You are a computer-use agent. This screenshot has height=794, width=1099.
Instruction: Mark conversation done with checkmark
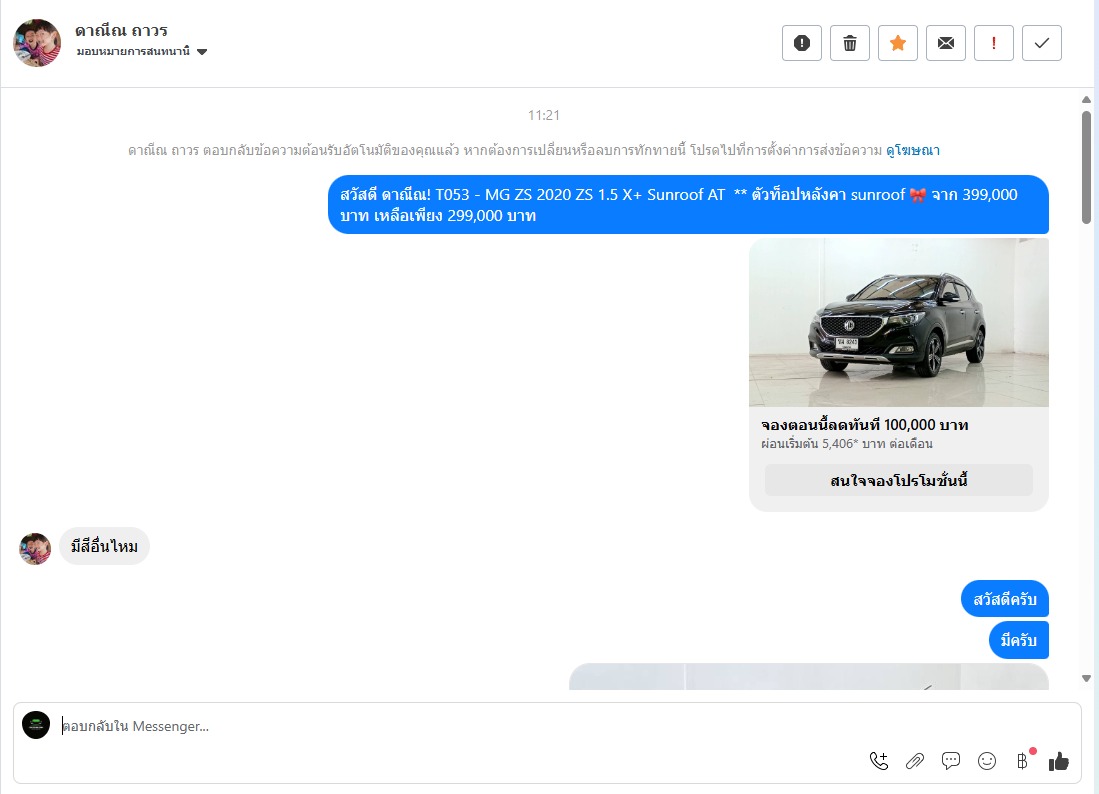pyautogui.click(x=1042, y=43)
